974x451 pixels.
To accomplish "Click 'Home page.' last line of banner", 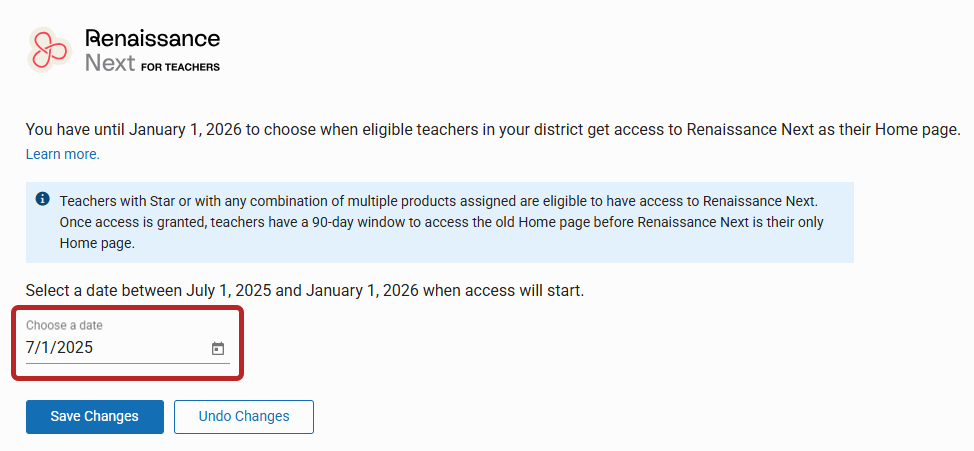I will (x=97, y=244).
